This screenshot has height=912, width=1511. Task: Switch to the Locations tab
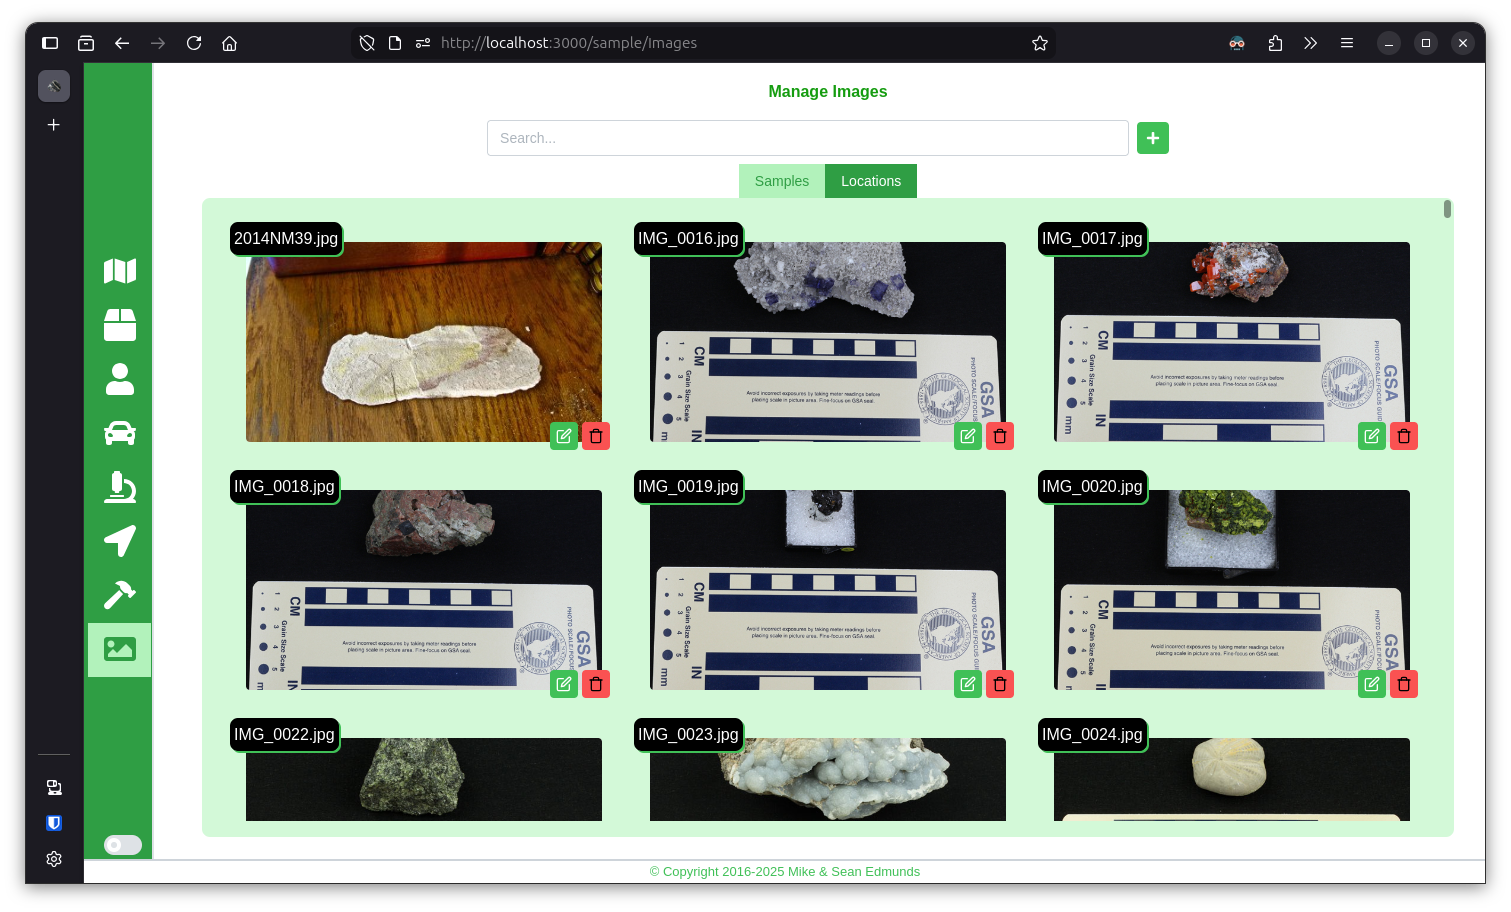tap(870, 181)
